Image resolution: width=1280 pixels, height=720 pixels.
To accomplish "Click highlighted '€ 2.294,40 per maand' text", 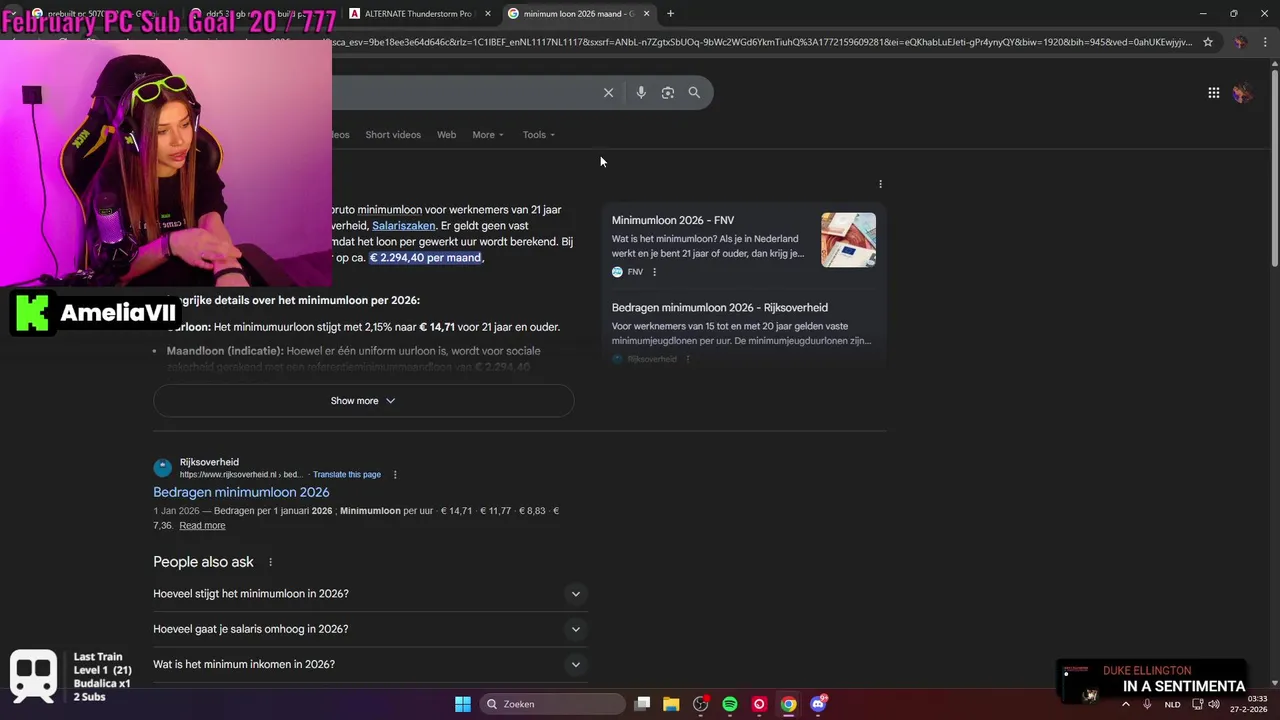I will [x=426, y=258].
